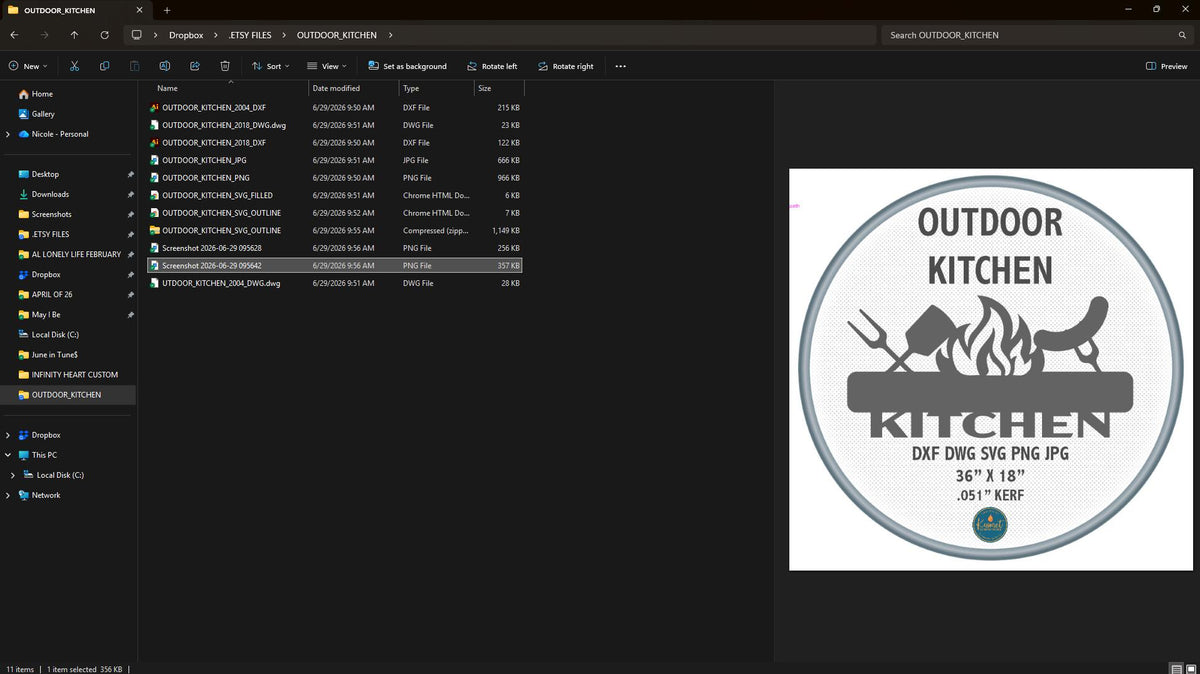Click the Rotate left button

[491, 66]
